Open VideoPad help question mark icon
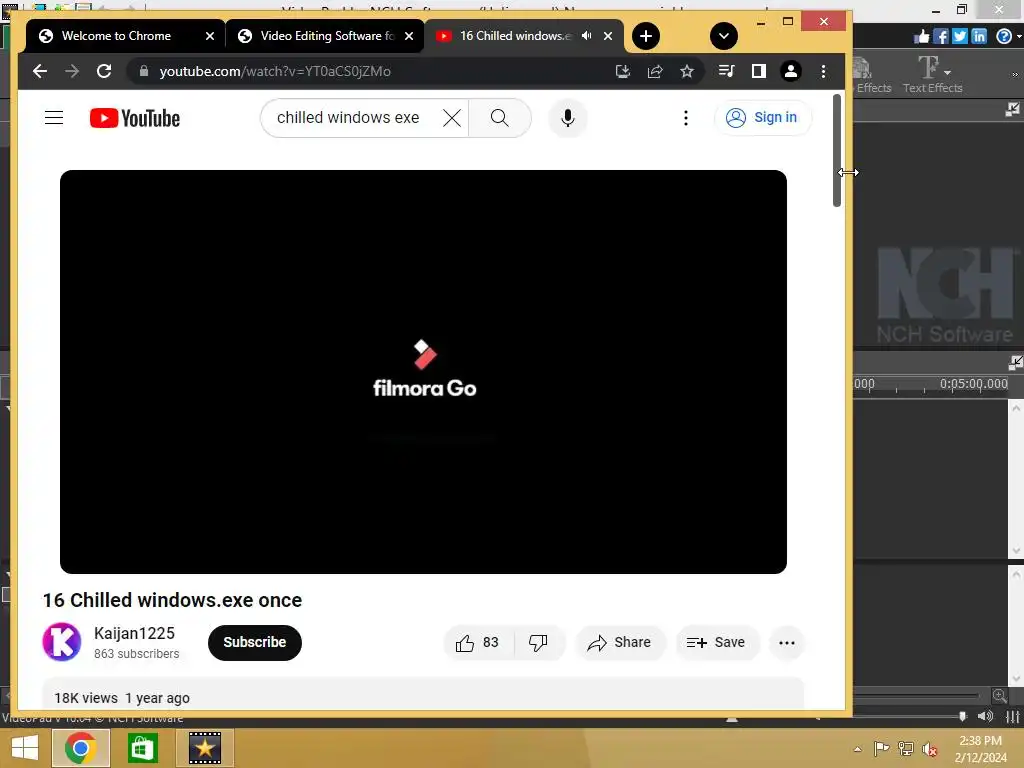1024x768 pixels. 1004,36
